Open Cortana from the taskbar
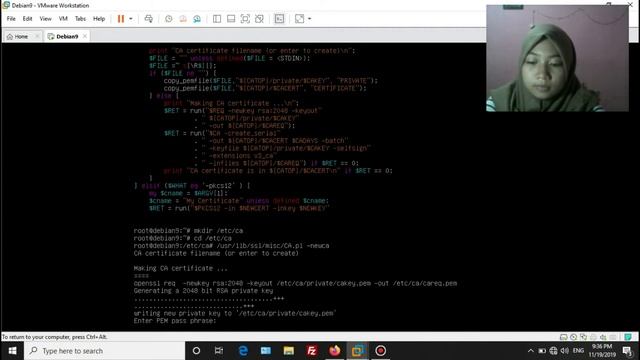The width and height of the screenshot is (640, 360). [196, 351]
